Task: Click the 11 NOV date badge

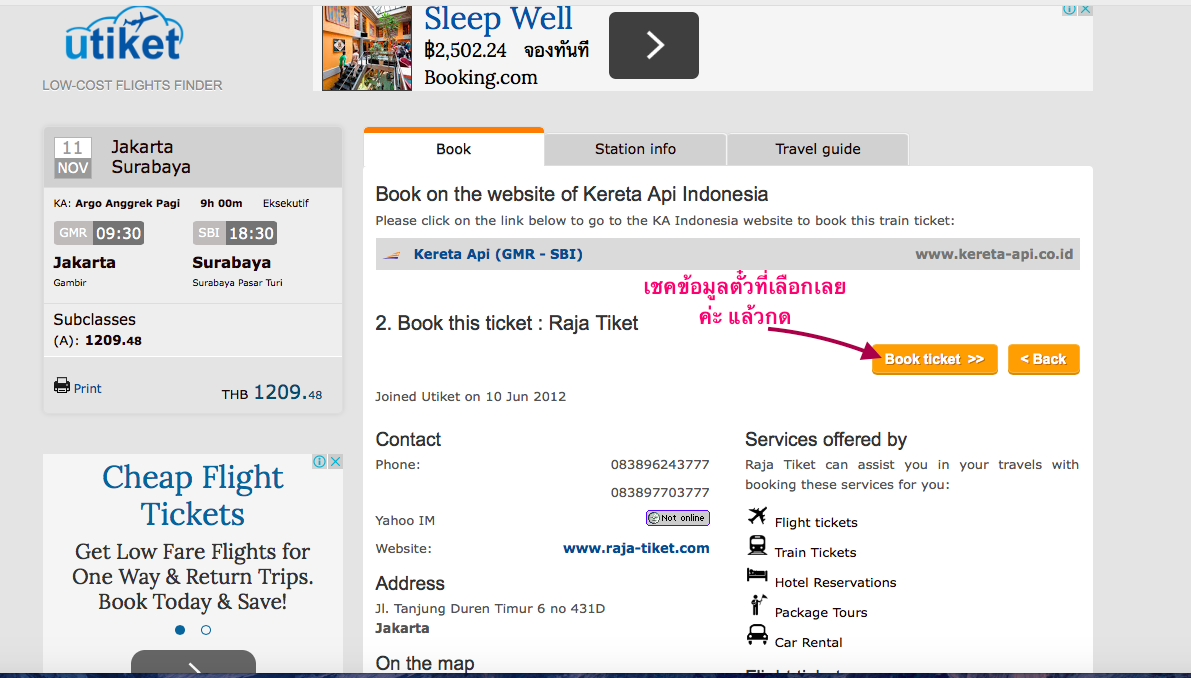Action: click(73, 158)
